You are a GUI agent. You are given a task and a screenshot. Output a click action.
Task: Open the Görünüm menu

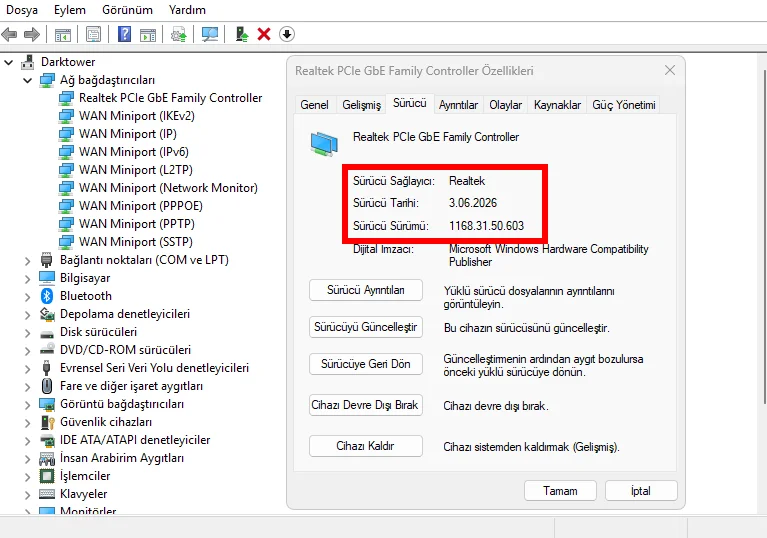tap(127, 10)
